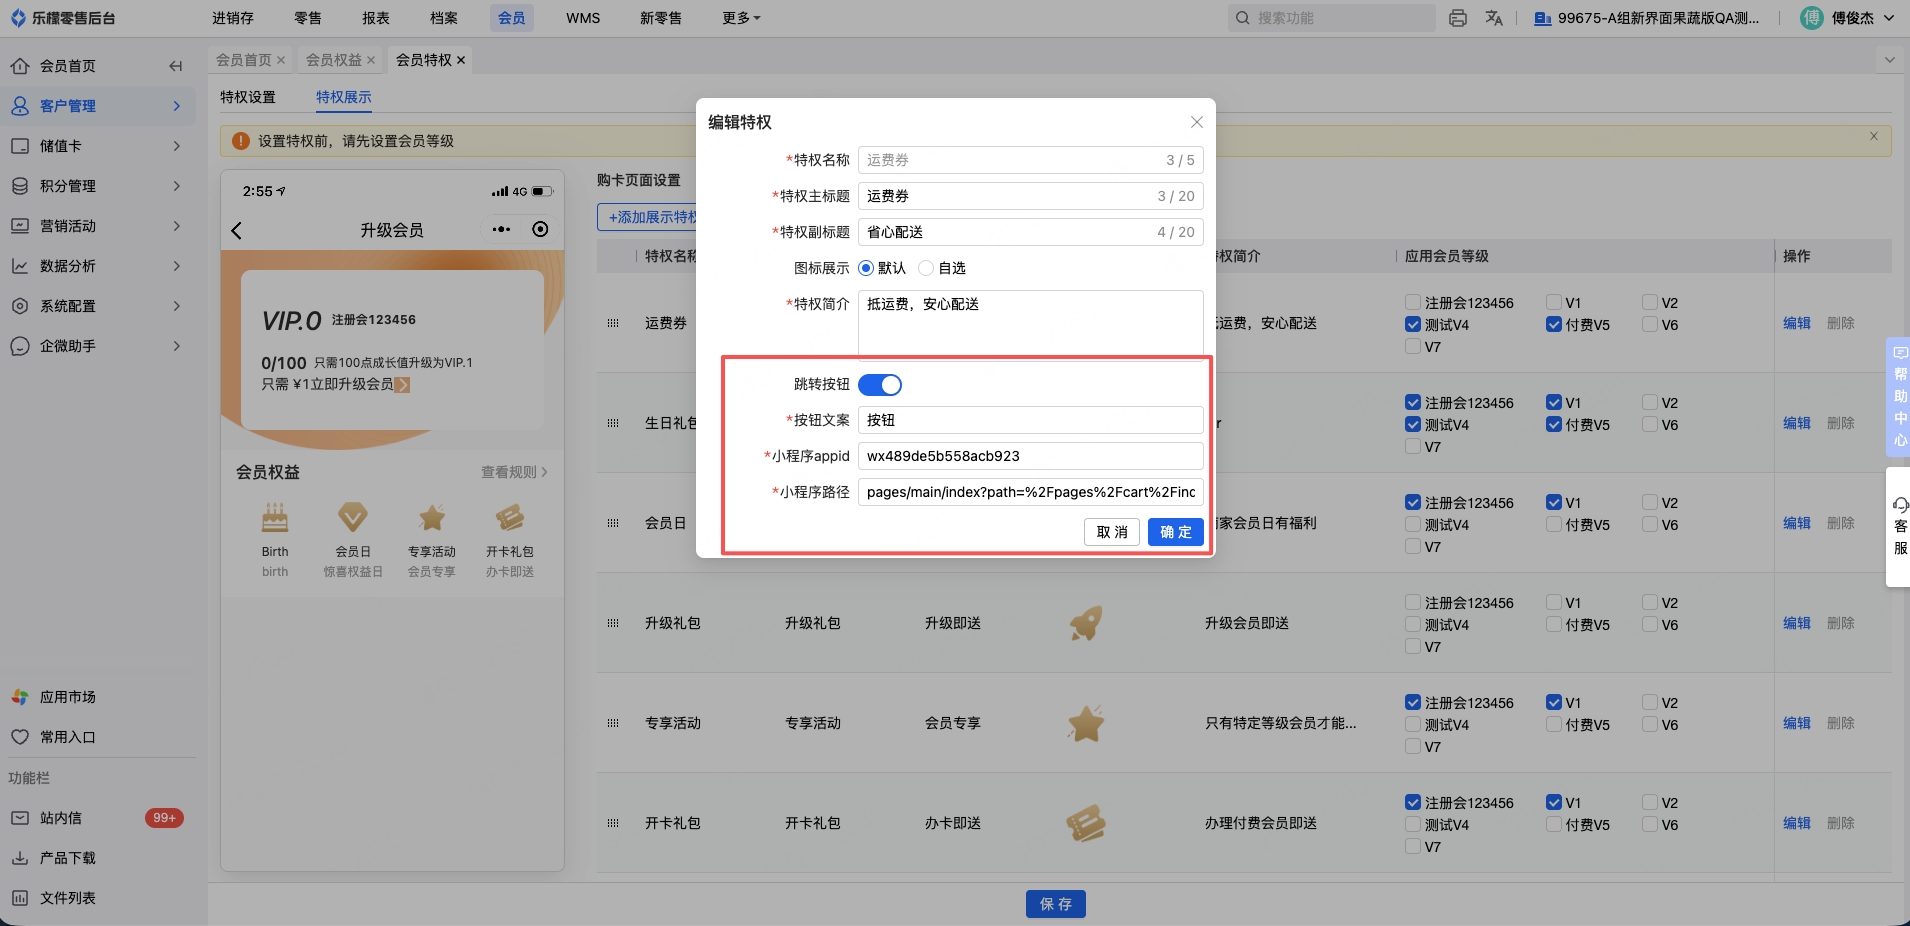
Task: Click the 会员日 diamond icon in phone preview
Action: [x=353, y=518]
